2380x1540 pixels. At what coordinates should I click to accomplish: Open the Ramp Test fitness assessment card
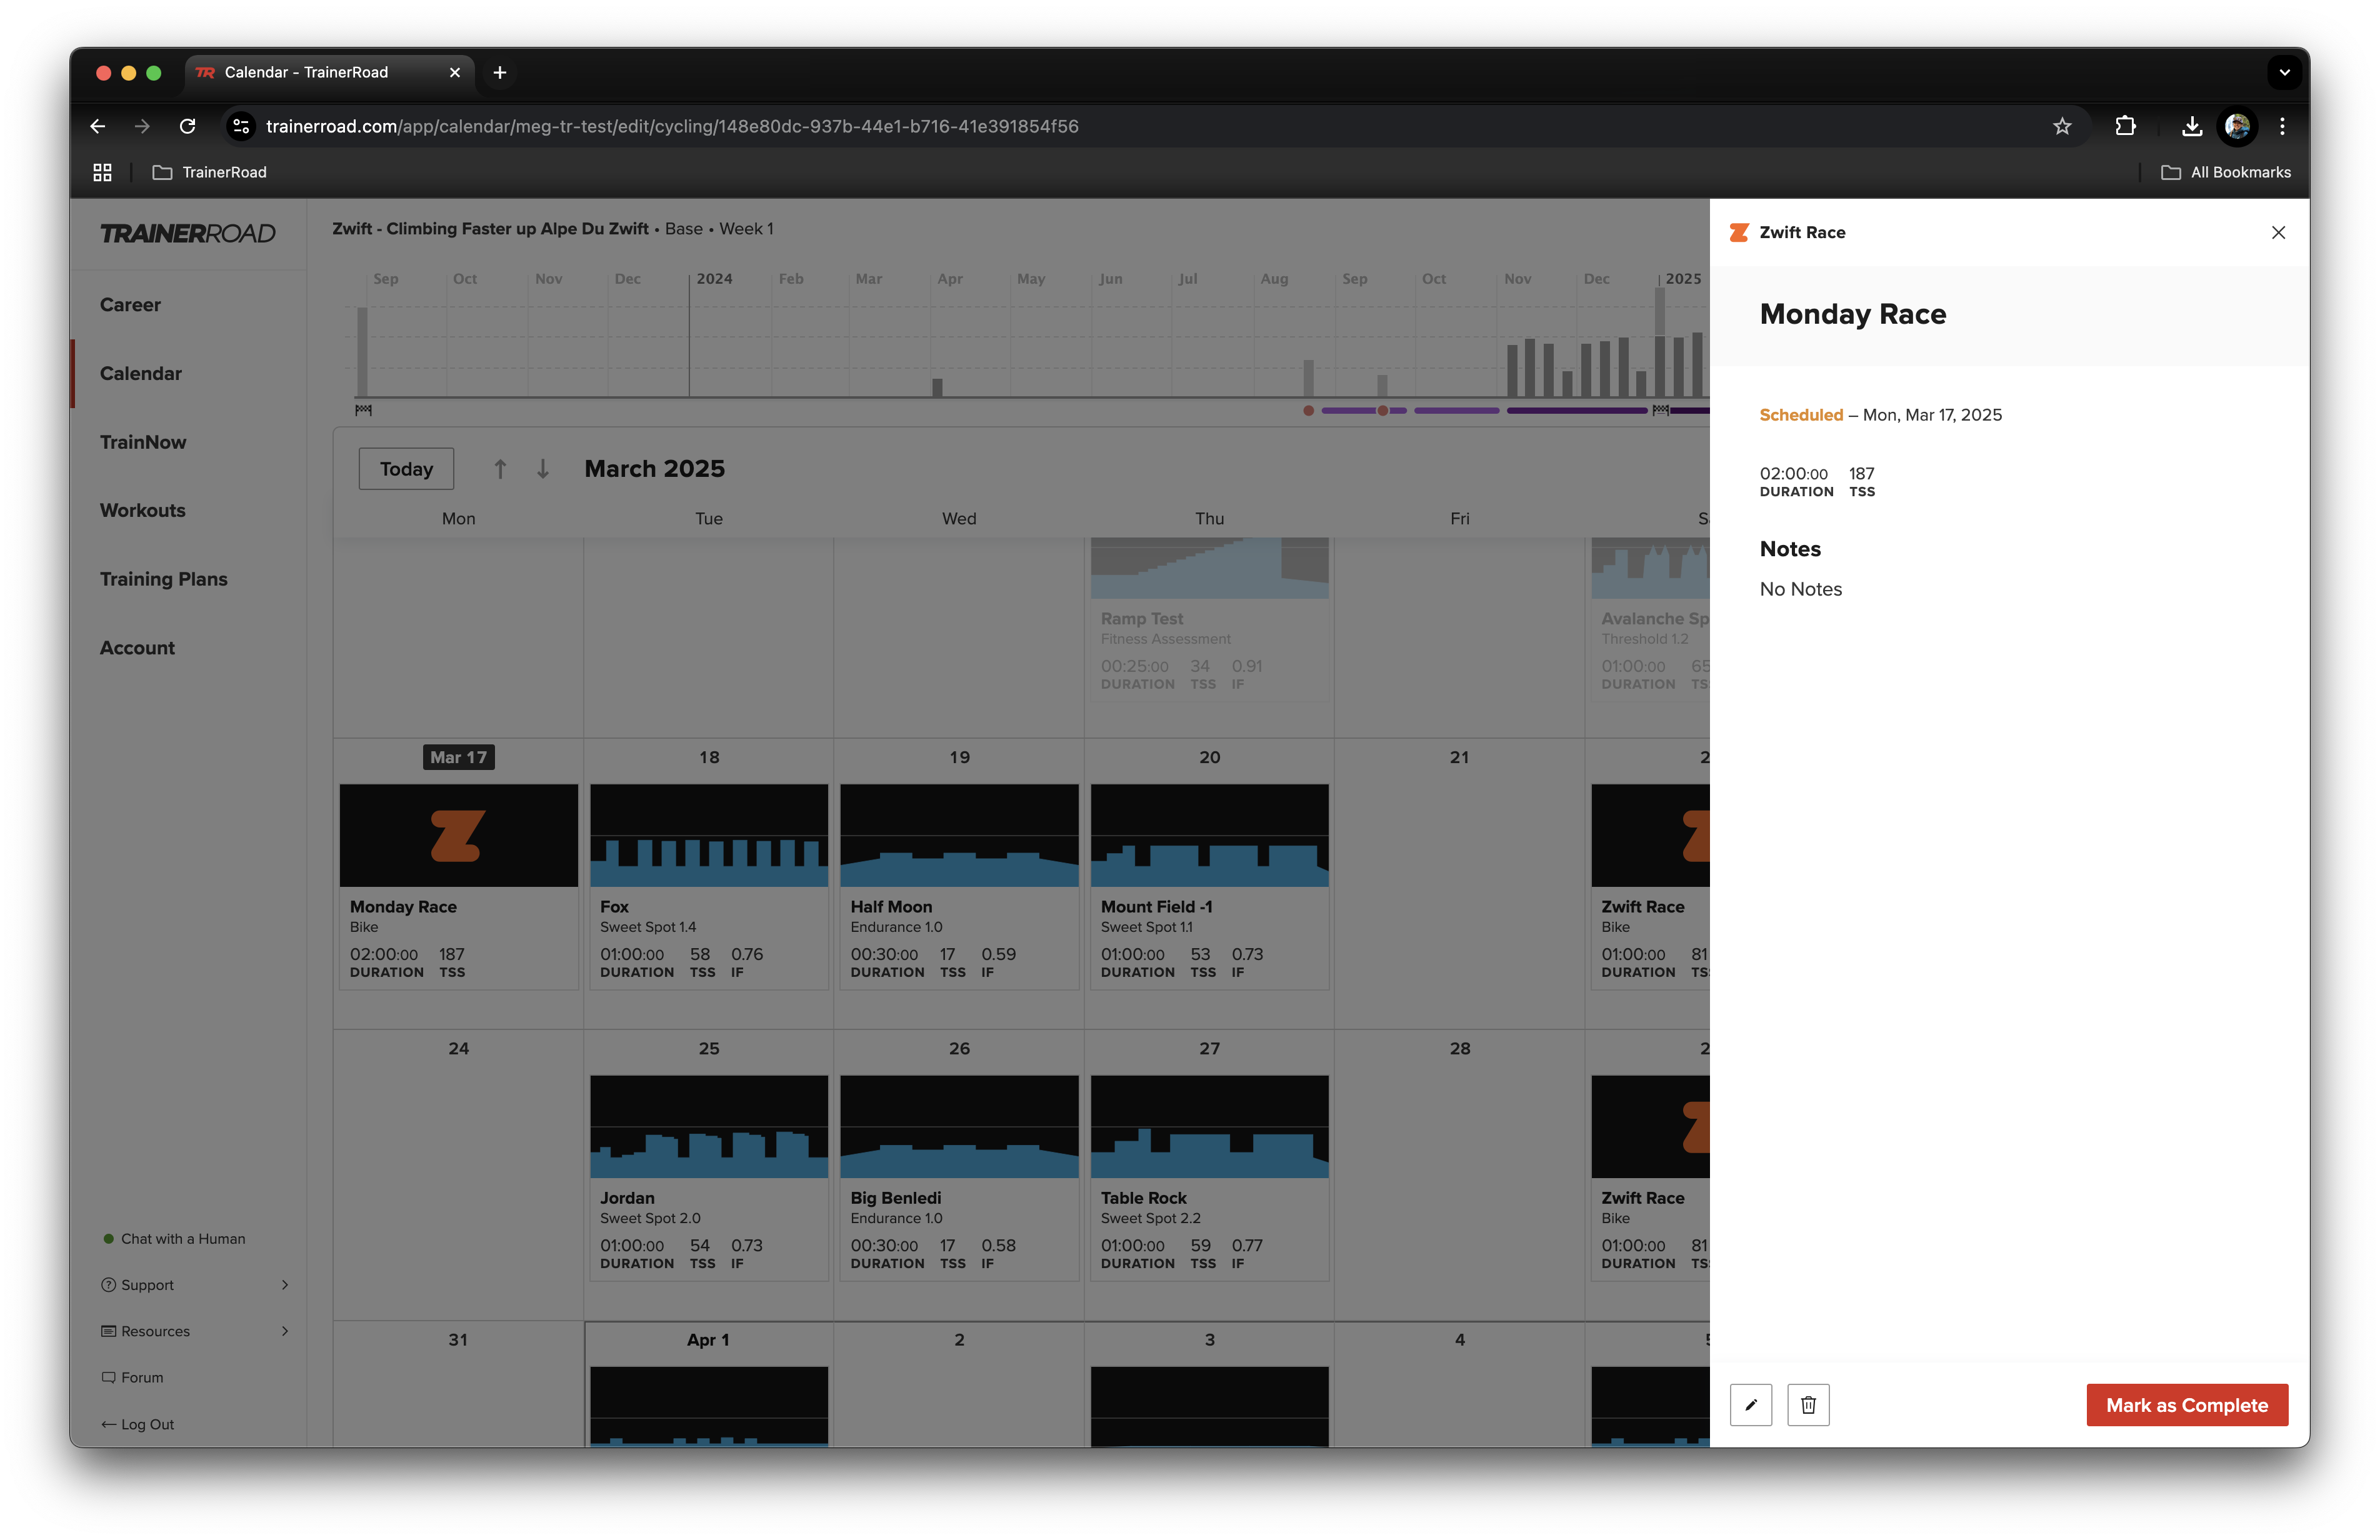point(1210,619)
